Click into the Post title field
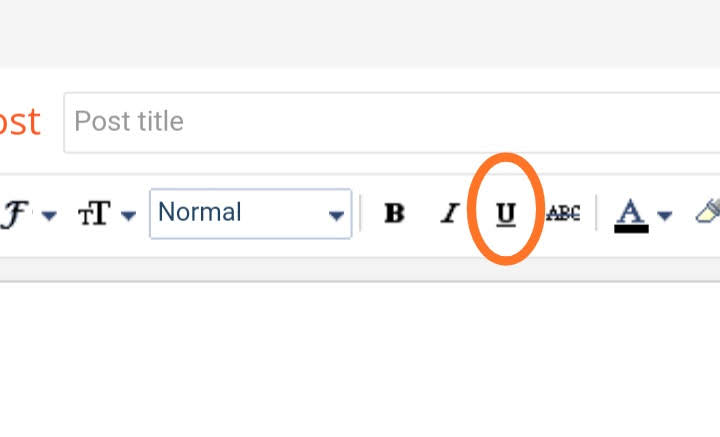Image resolution: width=720 pixels, height=437 pixels. pos(390,122)
